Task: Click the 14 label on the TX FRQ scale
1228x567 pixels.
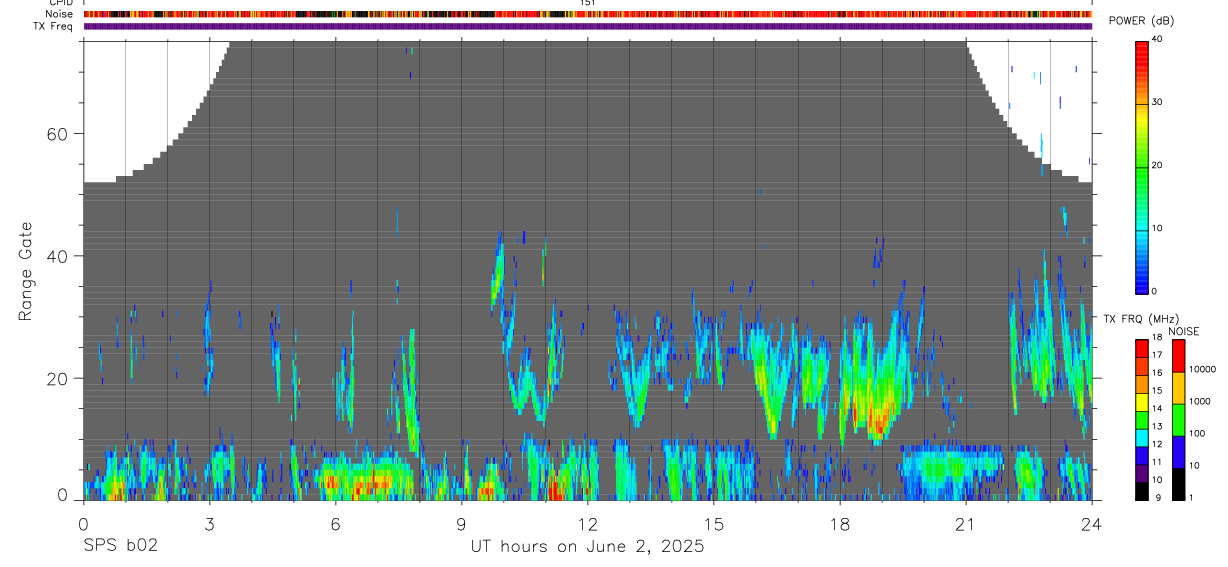Action: (1156, 408)
